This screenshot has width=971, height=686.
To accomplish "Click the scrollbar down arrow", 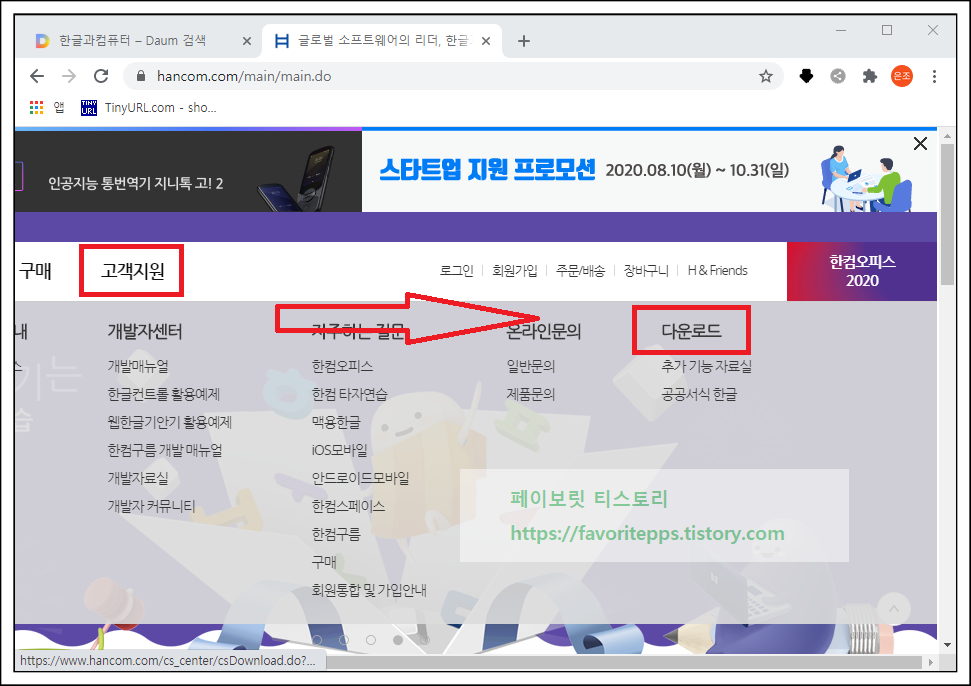I will [947, 645].
